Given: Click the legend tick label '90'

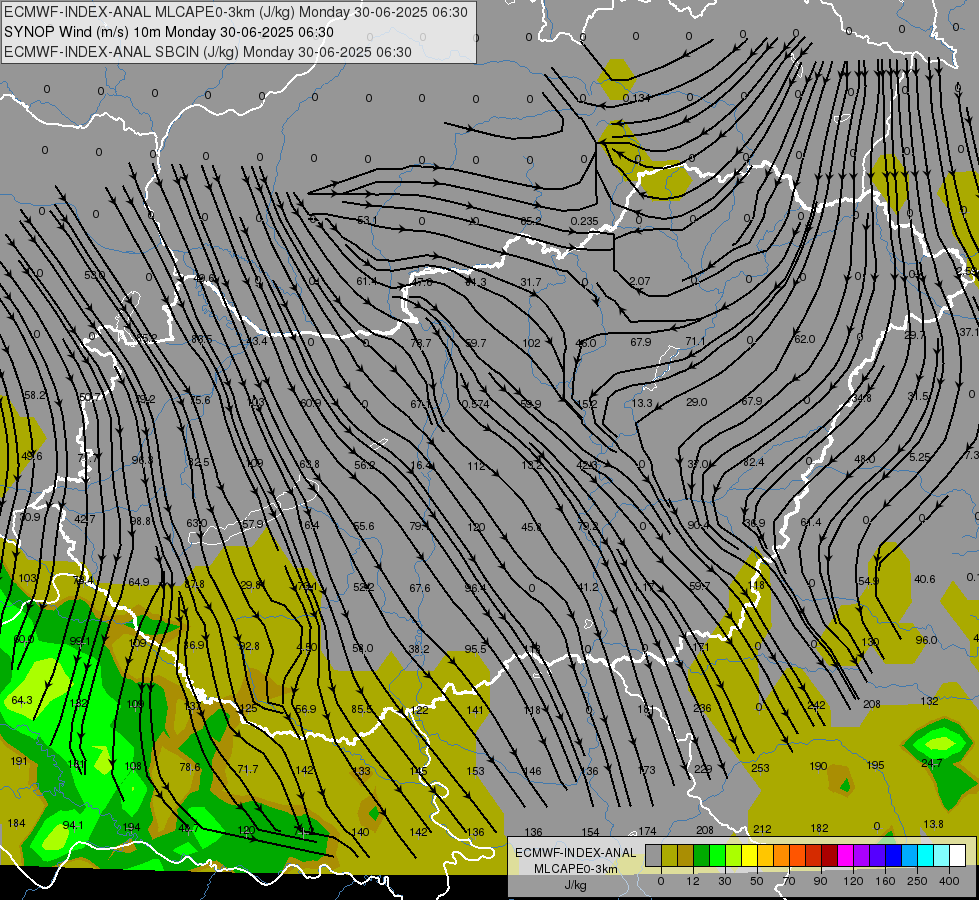Looking at the screenshot, I should point(820,881).
